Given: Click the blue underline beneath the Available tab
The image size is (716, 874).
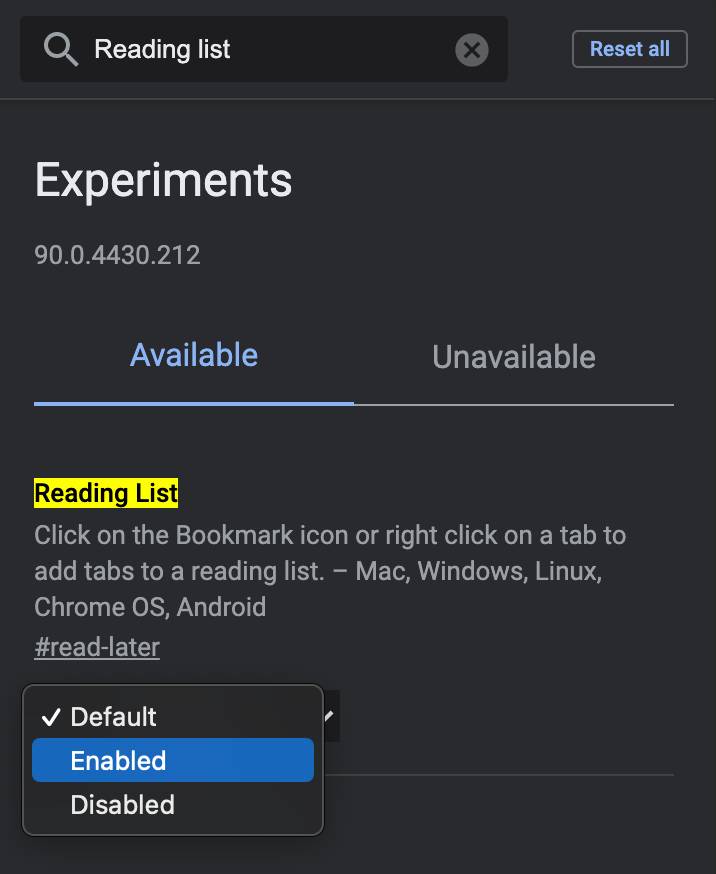Looking at the screenshot, I should pyautogui.click(x=194, y=403).
